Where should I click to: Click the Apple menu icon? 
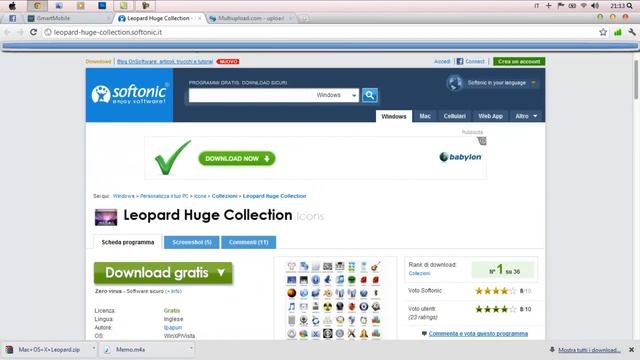[12, 6]
